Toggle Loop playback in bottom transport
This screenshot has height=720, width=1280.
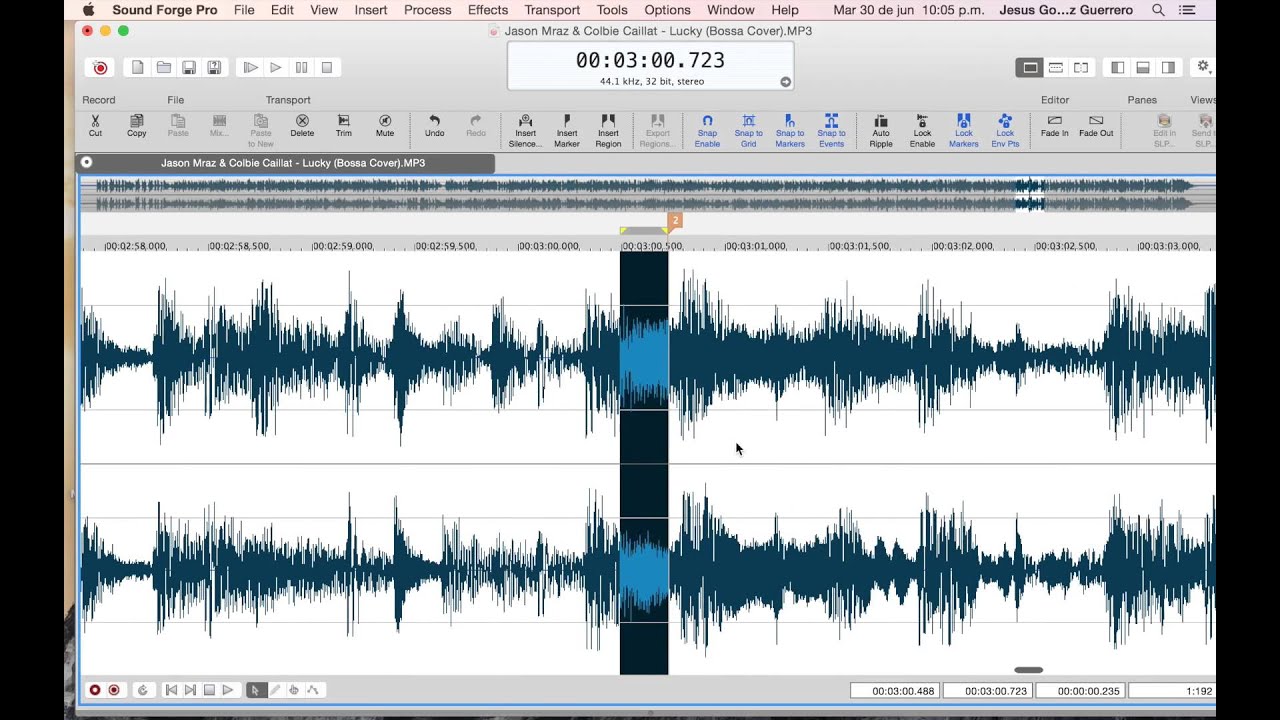click(x=143, y=690)
